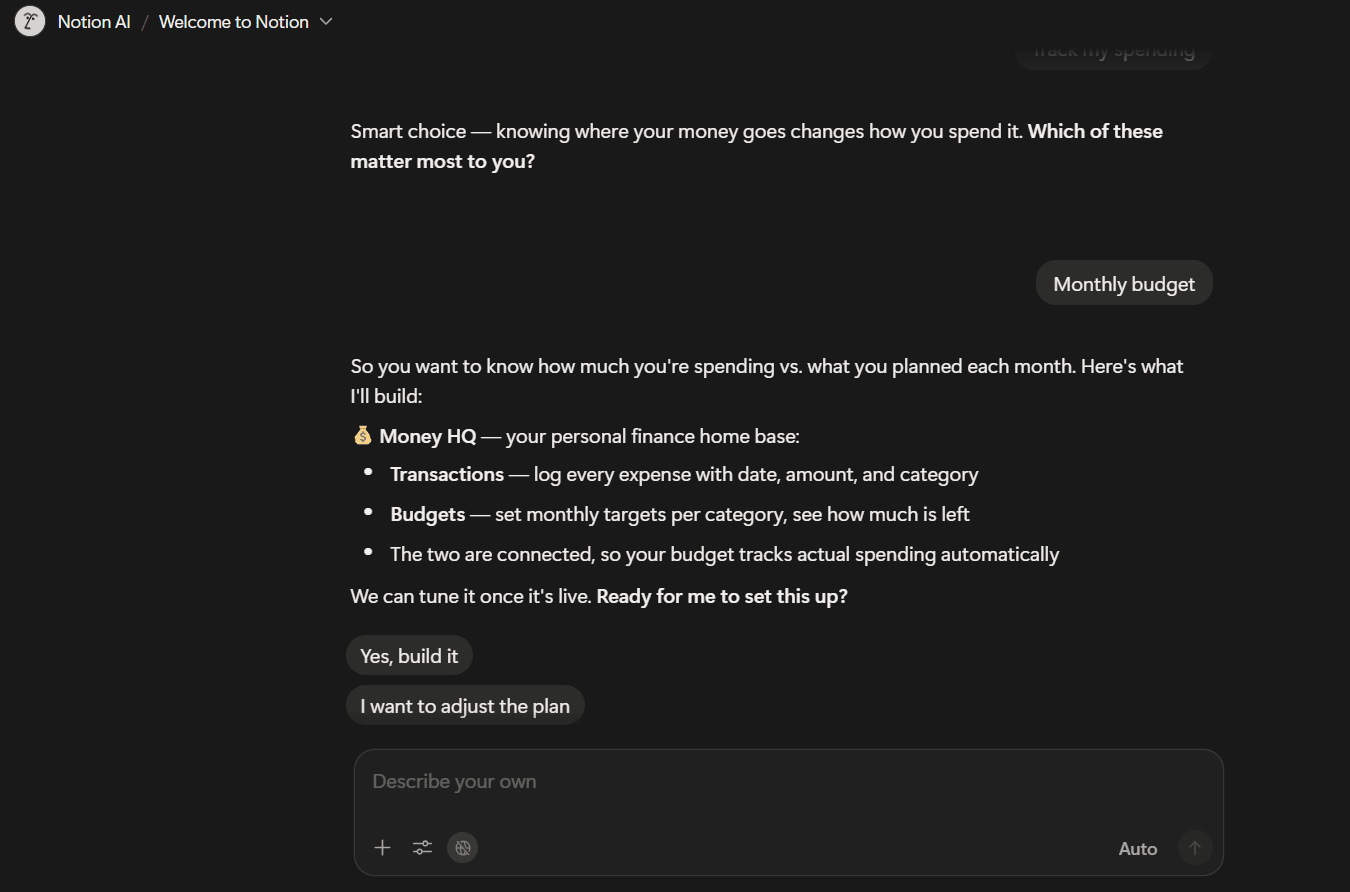This screenshot has height=892, width=1350.
Task: Click the Which of these matter most question
Action: click(757, 146)
